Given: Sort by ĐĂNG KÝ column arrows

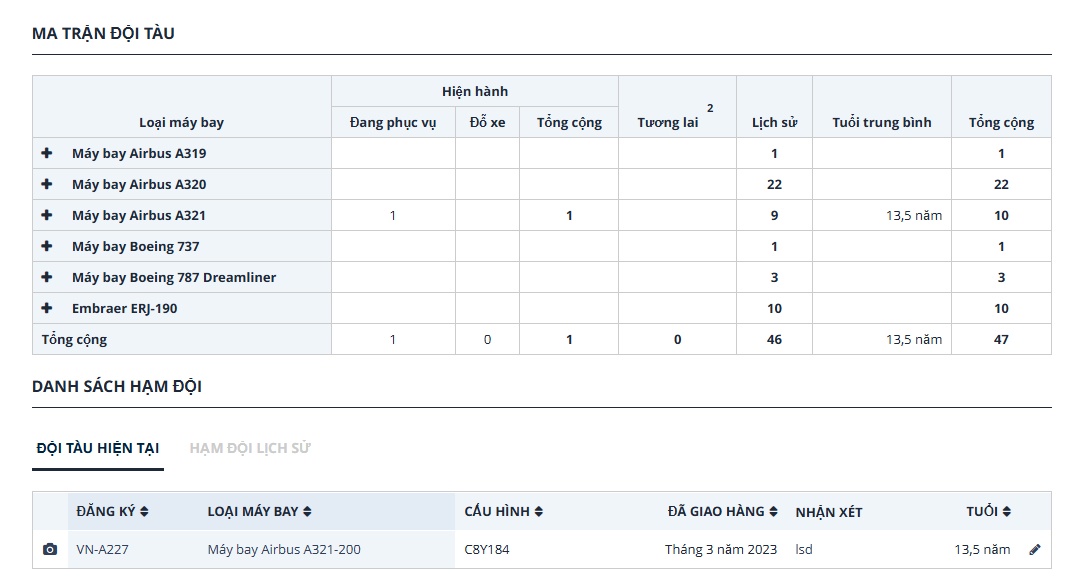Looking at the screenshot, I should click(144, 511).
